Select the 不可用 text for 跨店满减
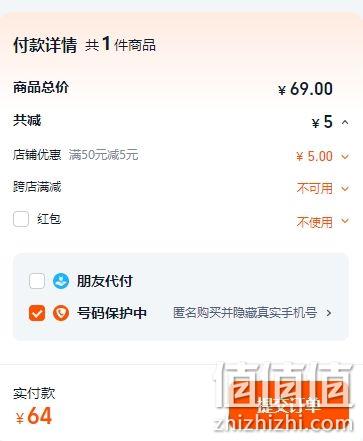The image size is (363, 441). coord(315,189)
